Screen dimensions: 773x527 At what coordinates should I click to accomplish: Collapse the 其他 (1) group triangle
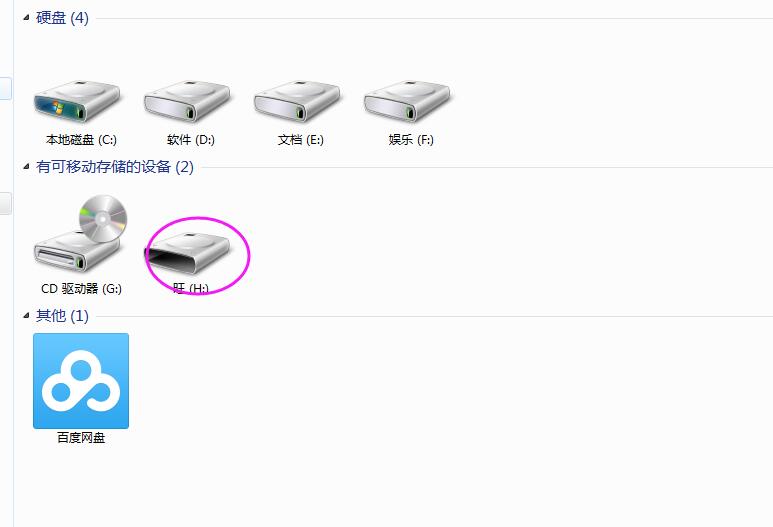coord(26,316)
